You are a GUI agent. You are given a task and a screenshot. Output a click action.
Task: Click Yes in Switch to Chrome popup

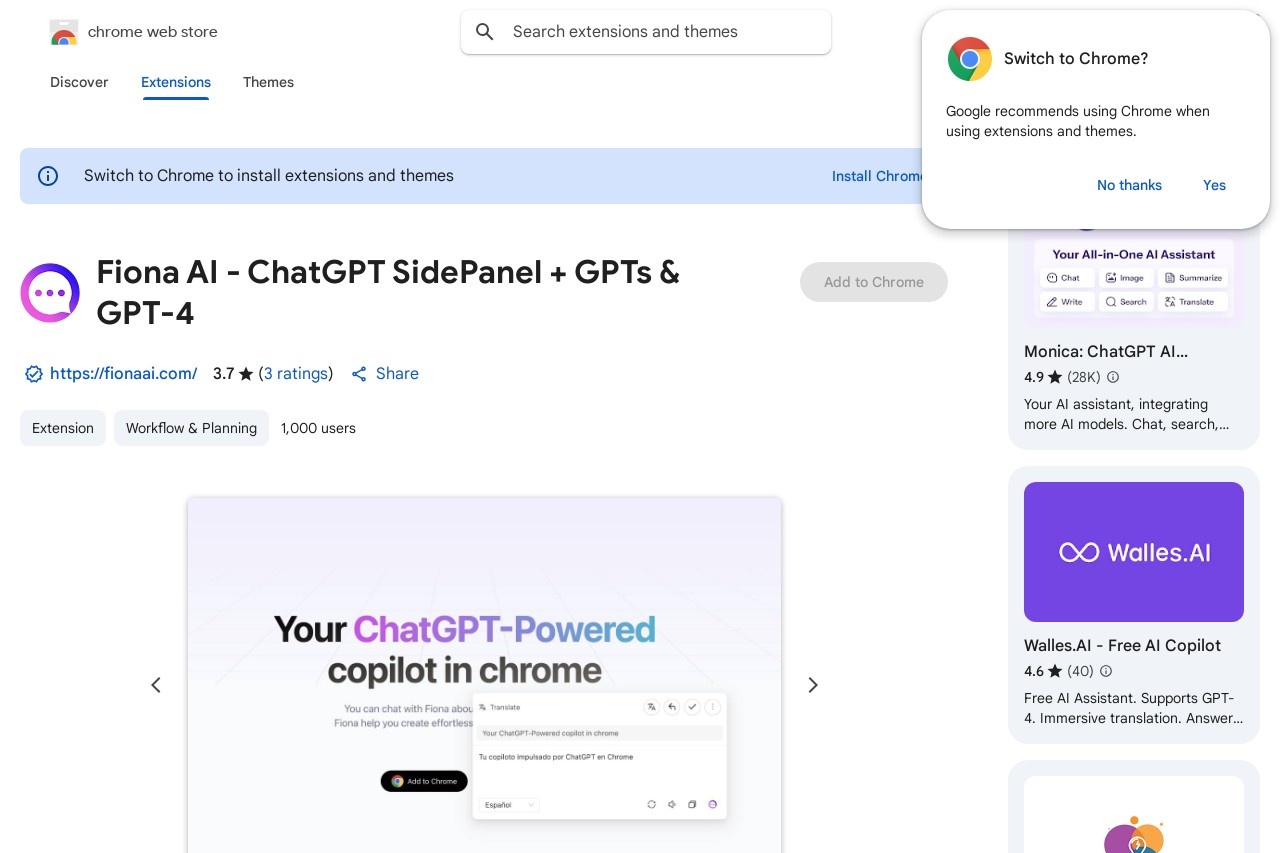1214,185
